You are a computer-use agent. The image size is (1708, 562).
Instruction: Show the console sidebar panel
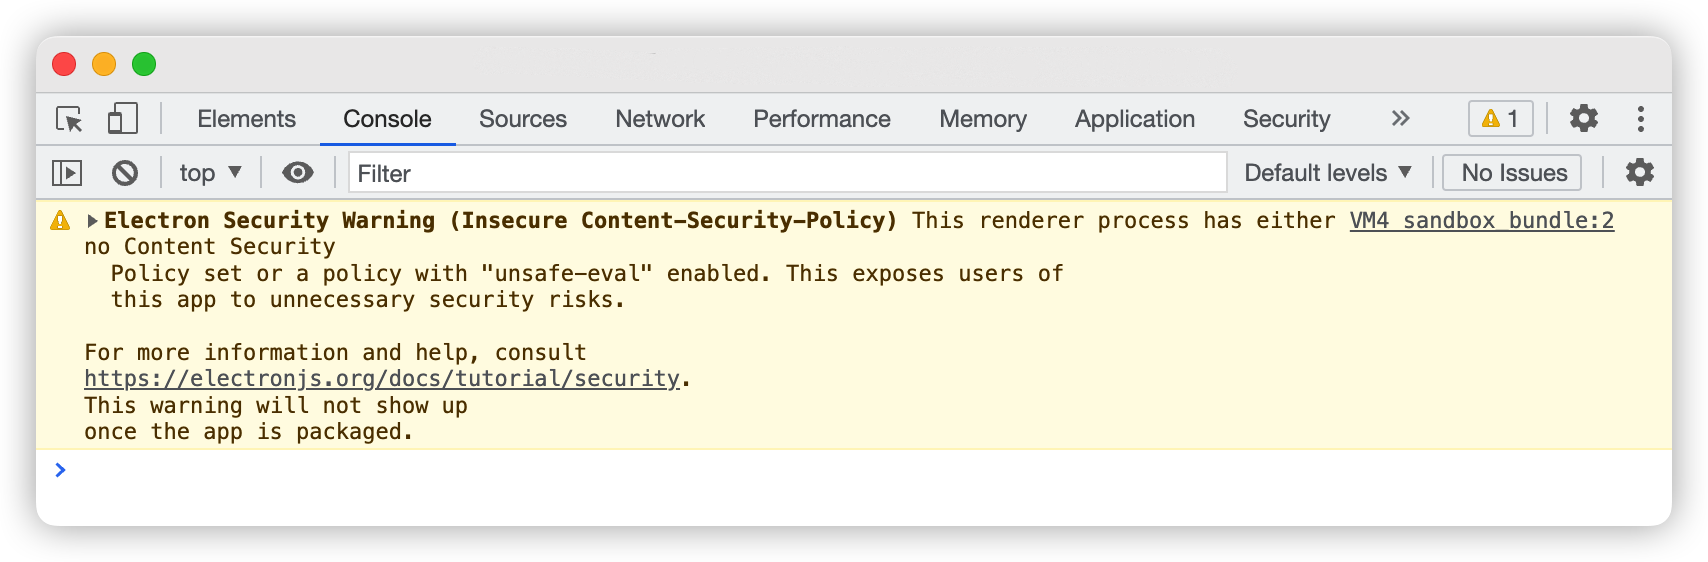67,173
